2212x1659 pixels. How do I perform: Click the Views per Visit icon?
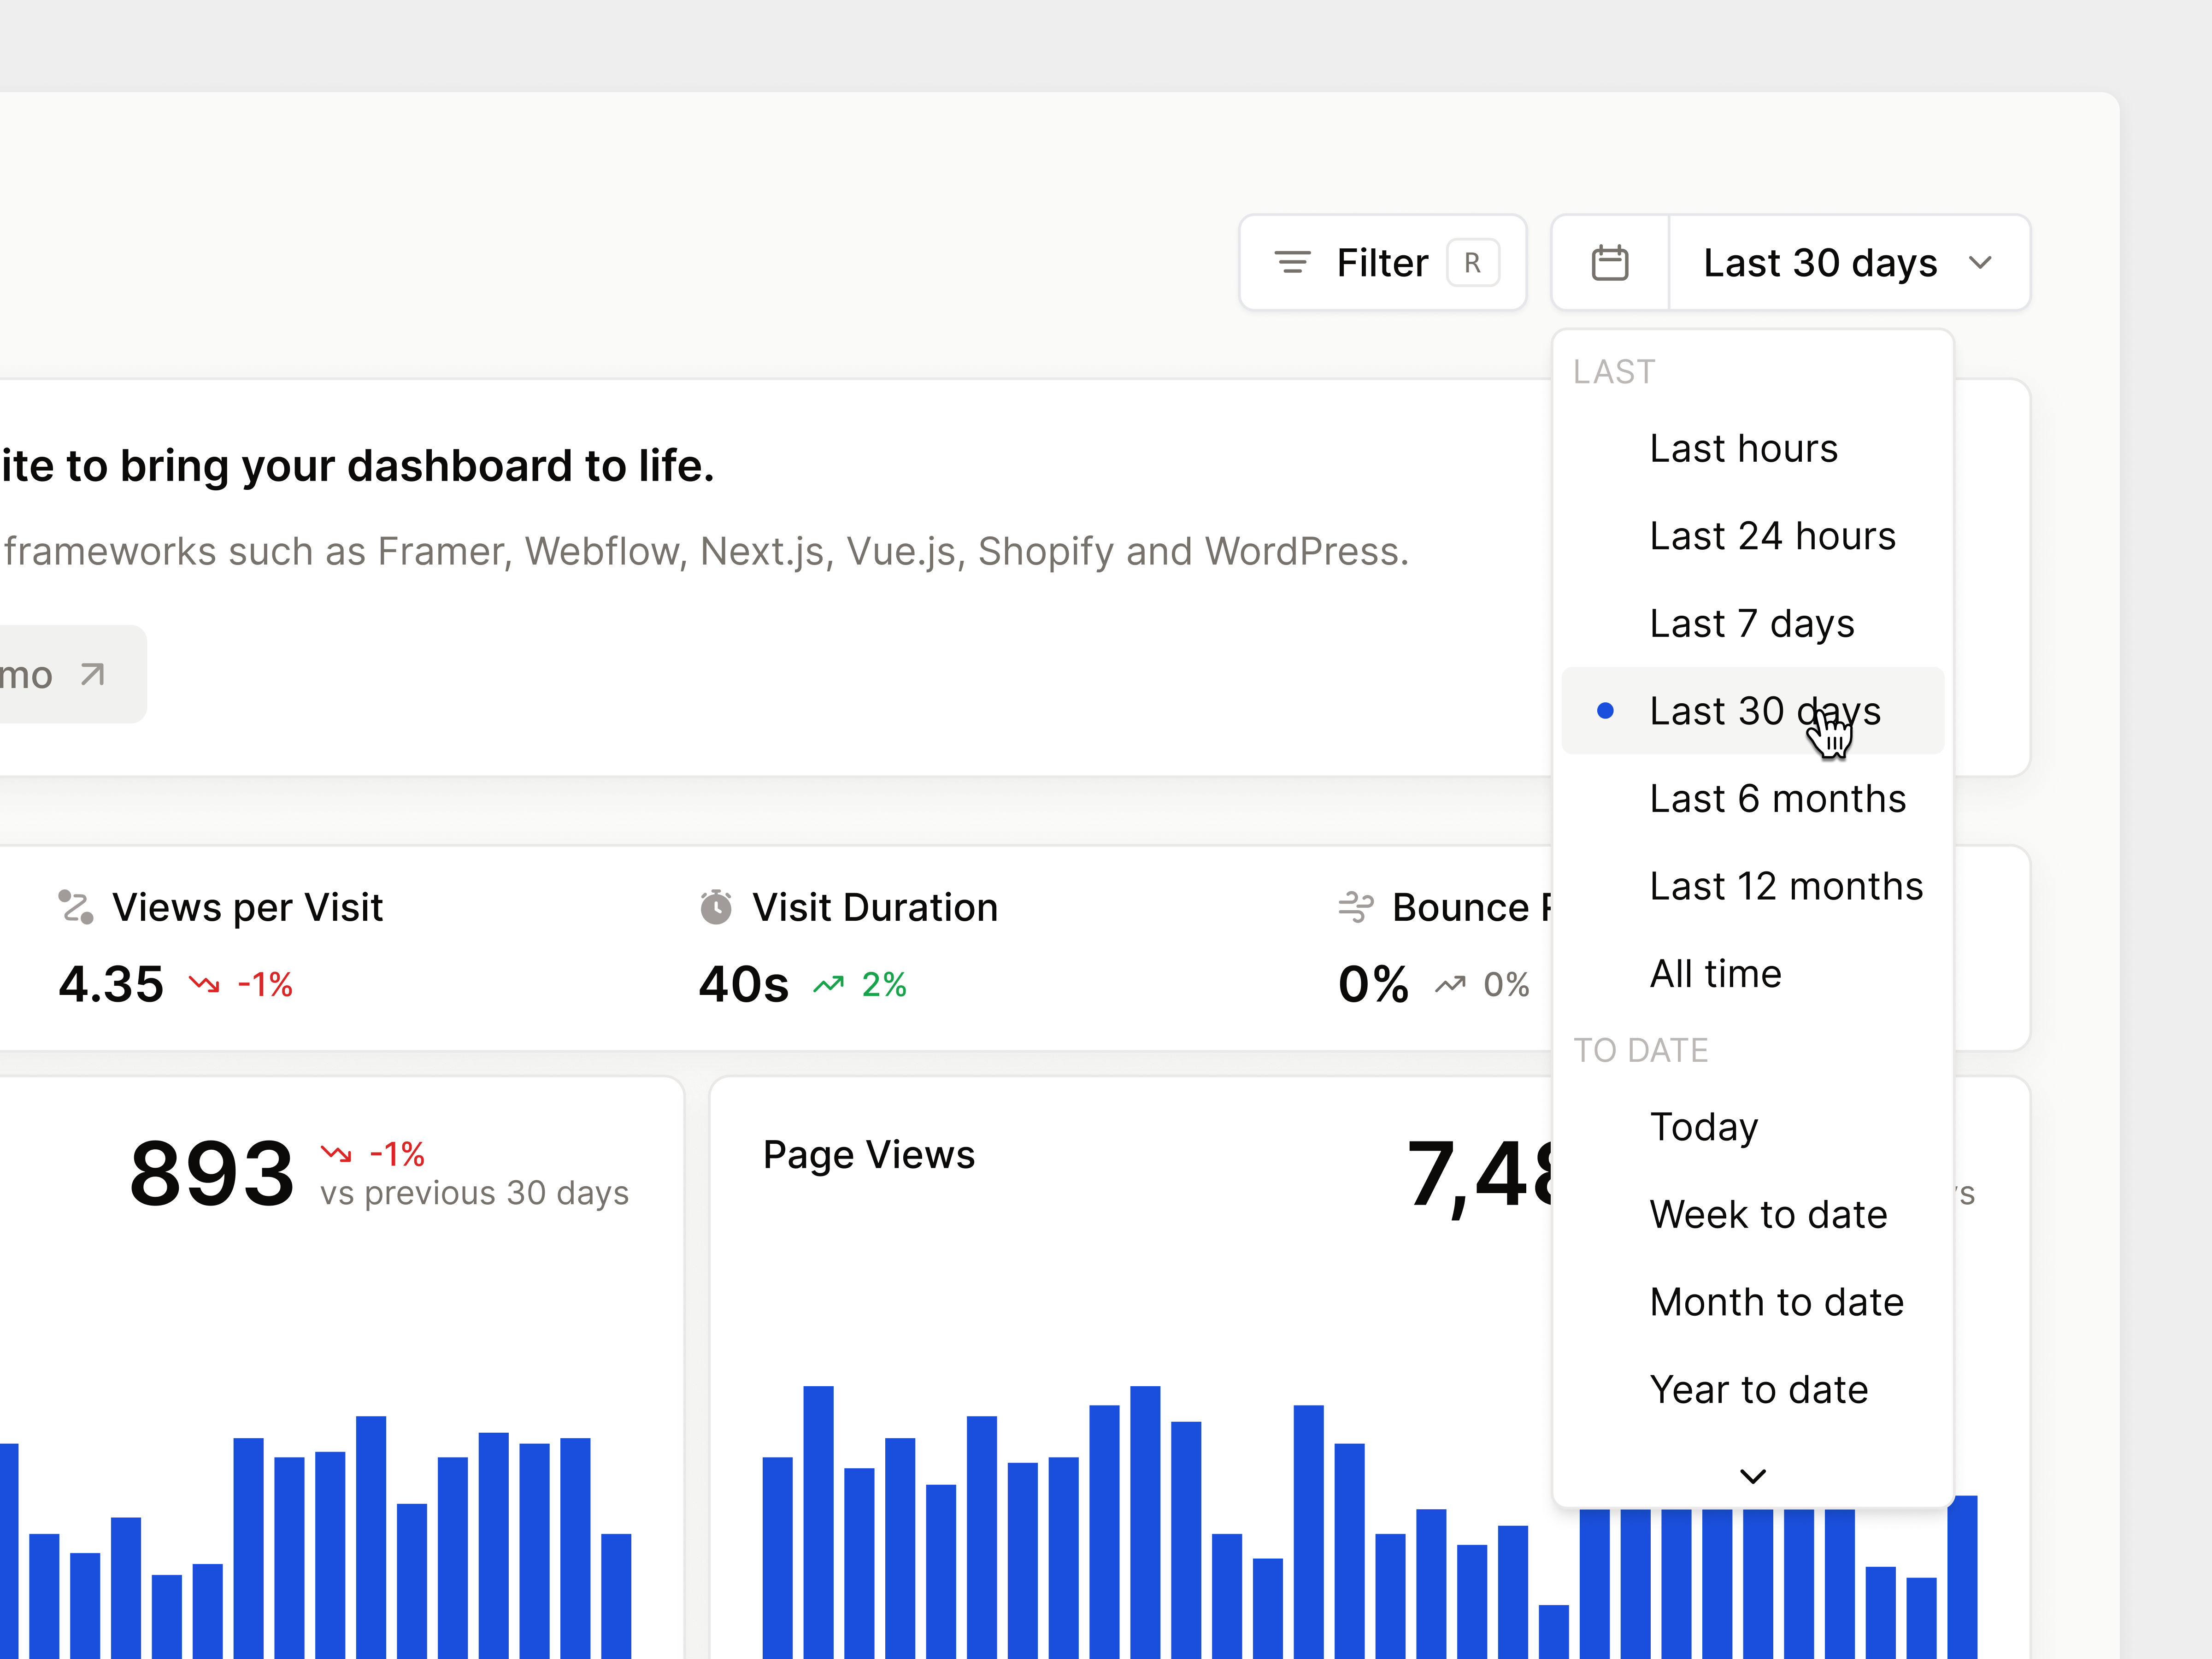(x=76, y=907)
